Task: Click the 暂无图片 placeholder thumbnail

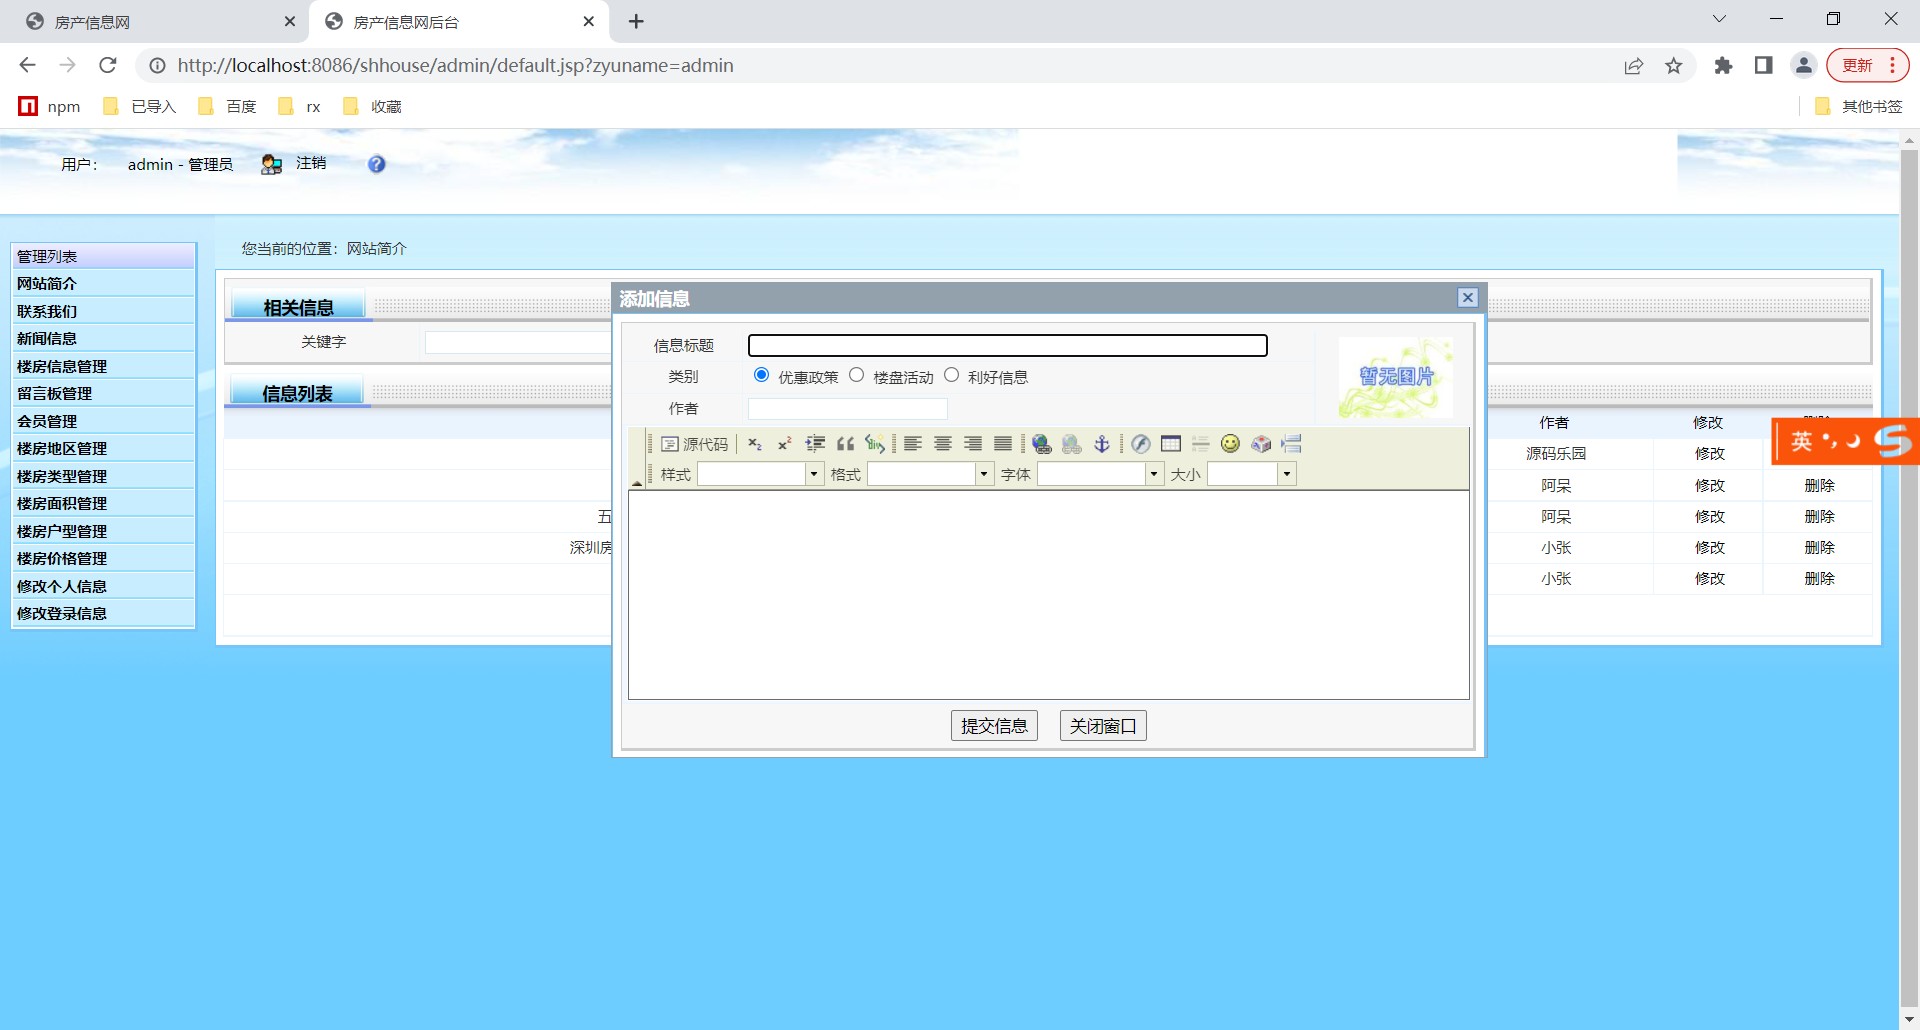Action: coord(1396,377)
